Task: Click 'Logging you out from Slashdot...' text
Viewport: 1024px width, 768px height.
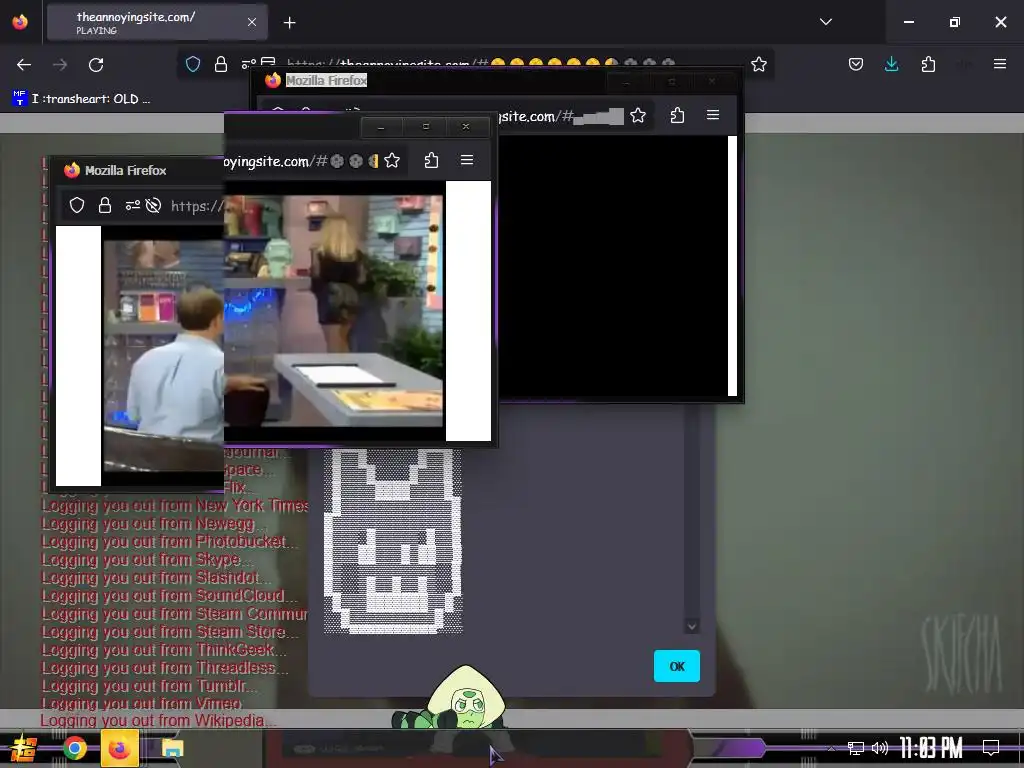Action: (x=156, y=578)
